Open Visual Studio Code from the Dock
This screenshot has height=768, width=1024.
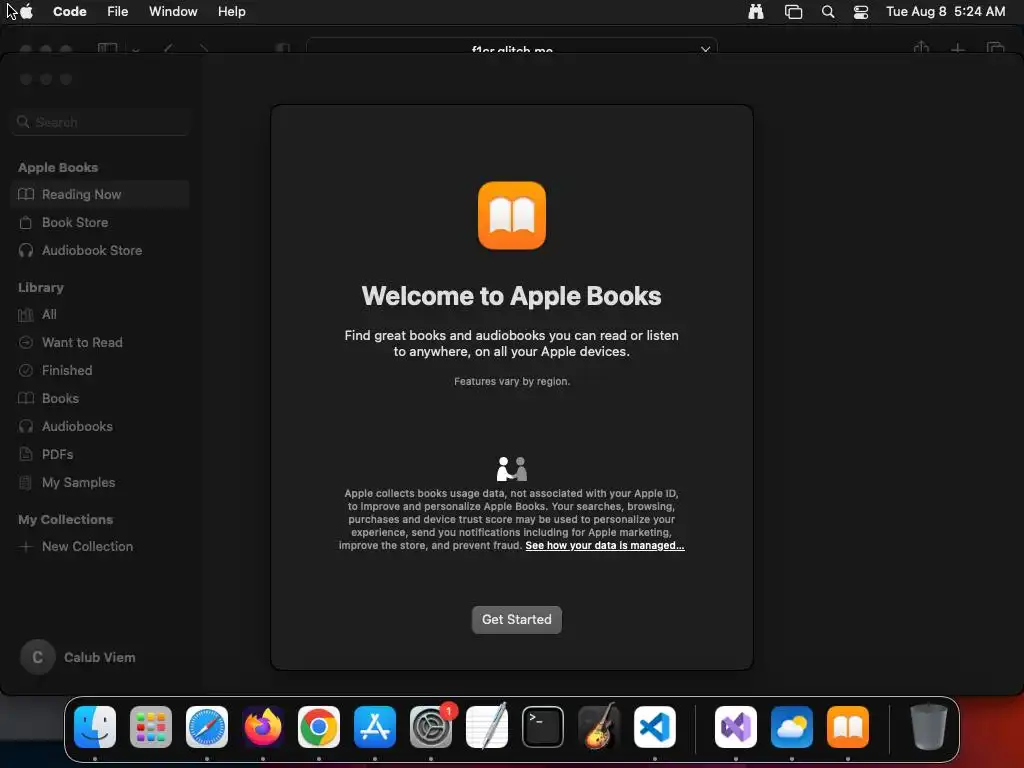point(655,727)
